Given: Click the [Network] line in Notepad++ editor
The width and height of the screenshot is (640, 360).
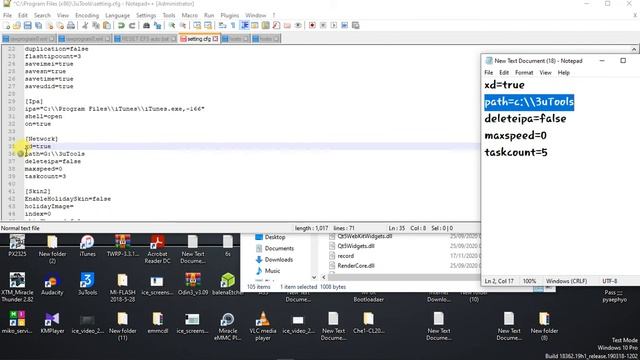Looking at the screenshot, I should point(41,139).
